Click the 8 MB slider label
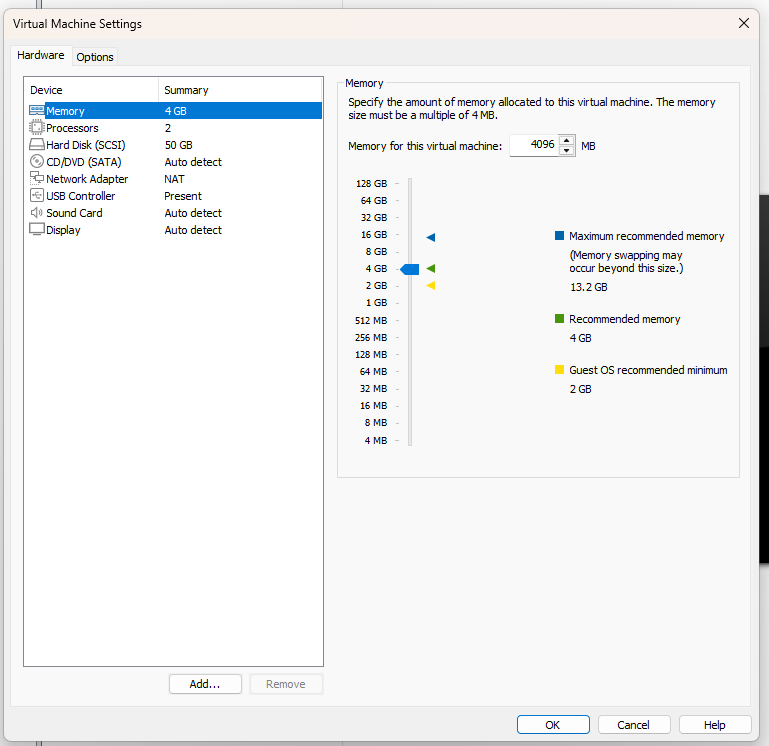Image resolution: width=769 pixels, height=746 pixels. click(x=376, y=422)
